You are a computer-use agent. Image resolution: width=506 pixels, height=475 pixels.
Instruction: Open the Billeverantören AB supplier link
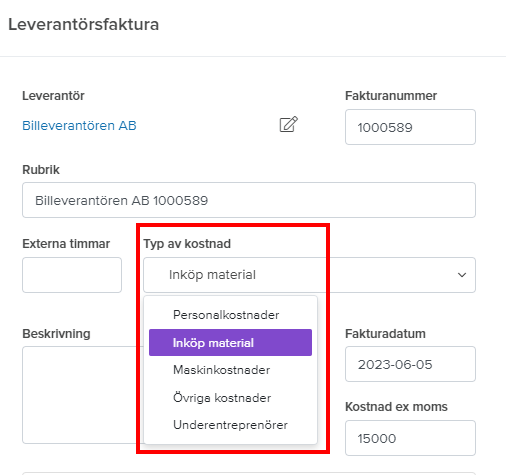click(x=79, y=126)
